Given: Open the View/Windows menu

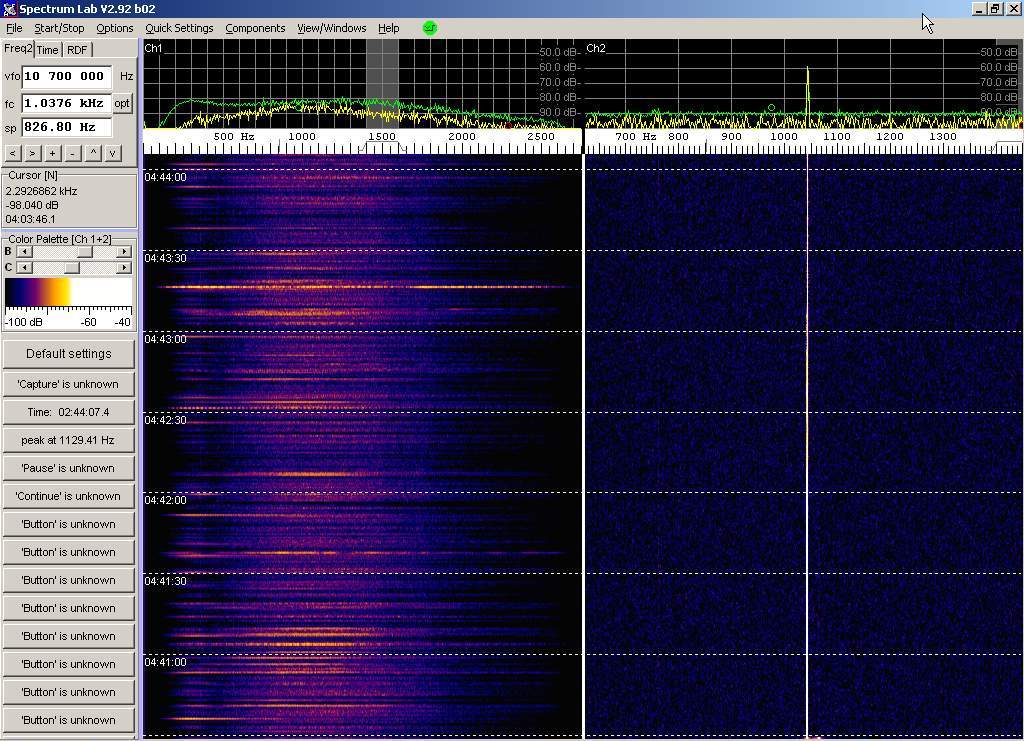Looking at the screenshot, I should pyautogui.click(x=331, y=28).
